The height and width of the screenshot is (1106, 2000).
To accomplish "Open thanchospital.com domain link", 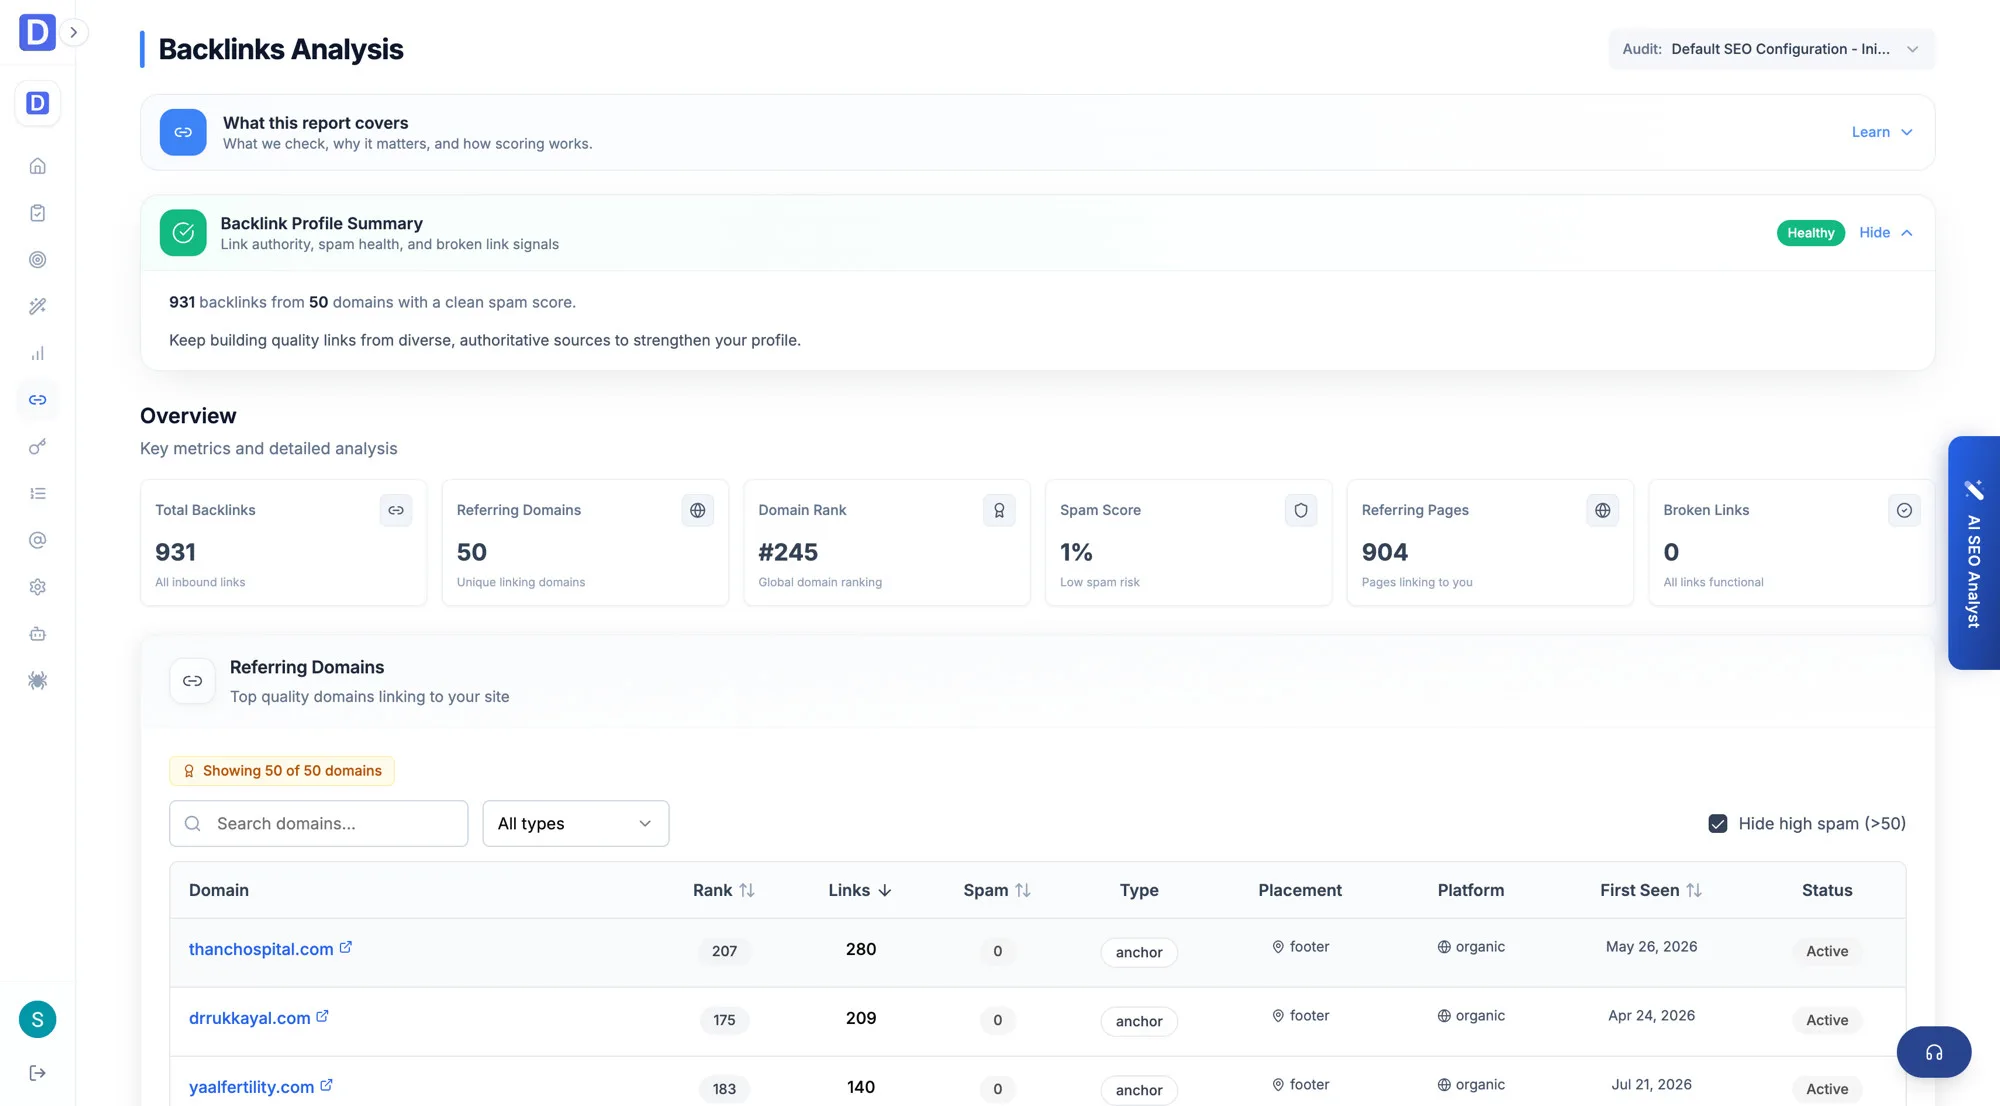I will click(x=261, y=949).
